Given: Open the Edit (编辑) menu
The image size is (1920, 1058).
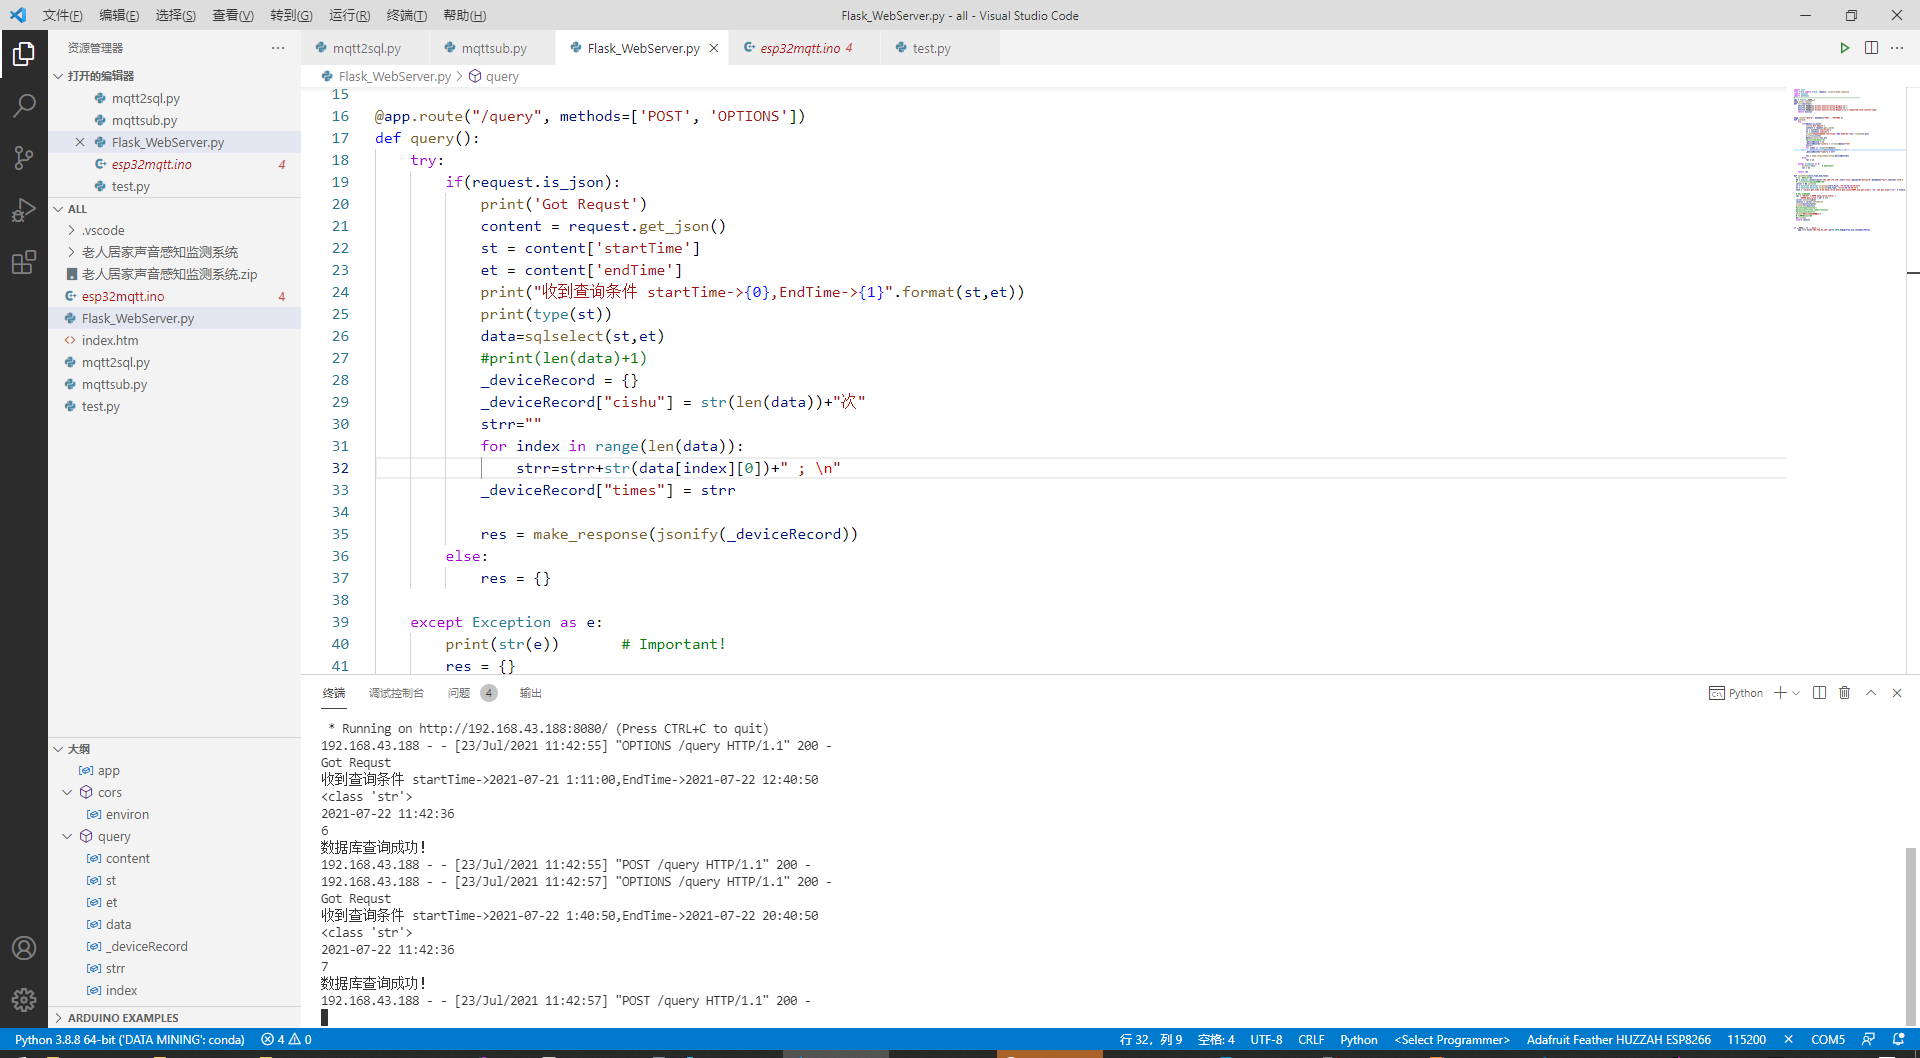Looking at the screenshot, I should pyautogui.click(x=119, y=15).
